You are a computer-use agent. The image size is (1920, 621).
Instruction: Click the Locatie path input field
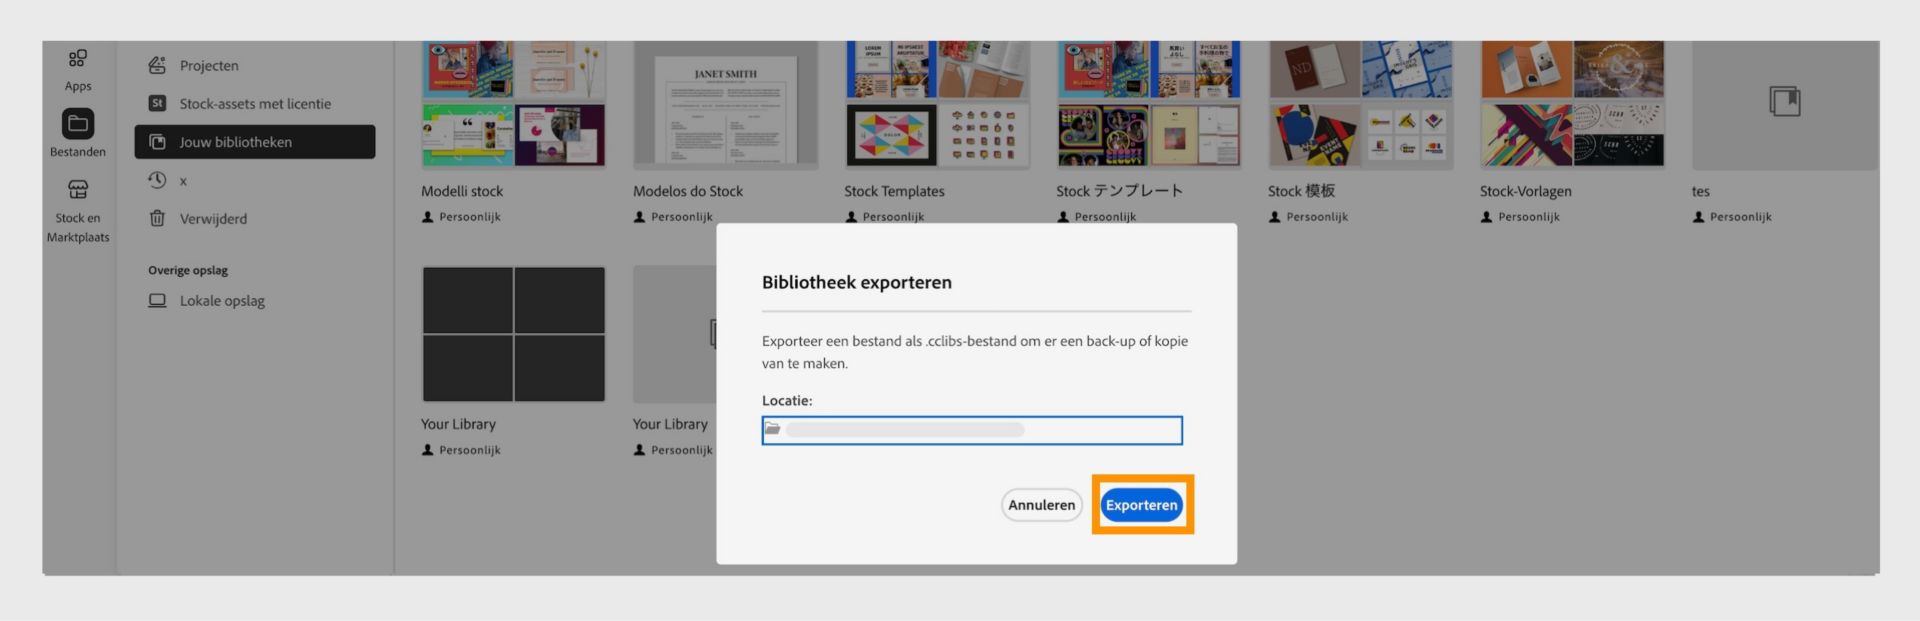pyautogui.click(x=972, y=430)
